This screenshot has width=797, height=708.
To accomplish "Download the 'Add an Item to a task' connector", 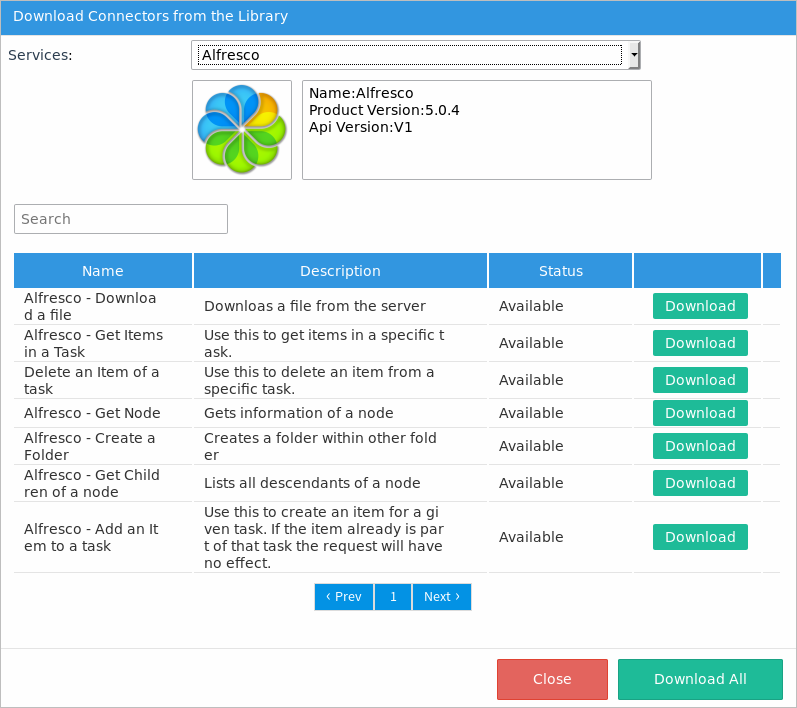I will tap(700, 537).
